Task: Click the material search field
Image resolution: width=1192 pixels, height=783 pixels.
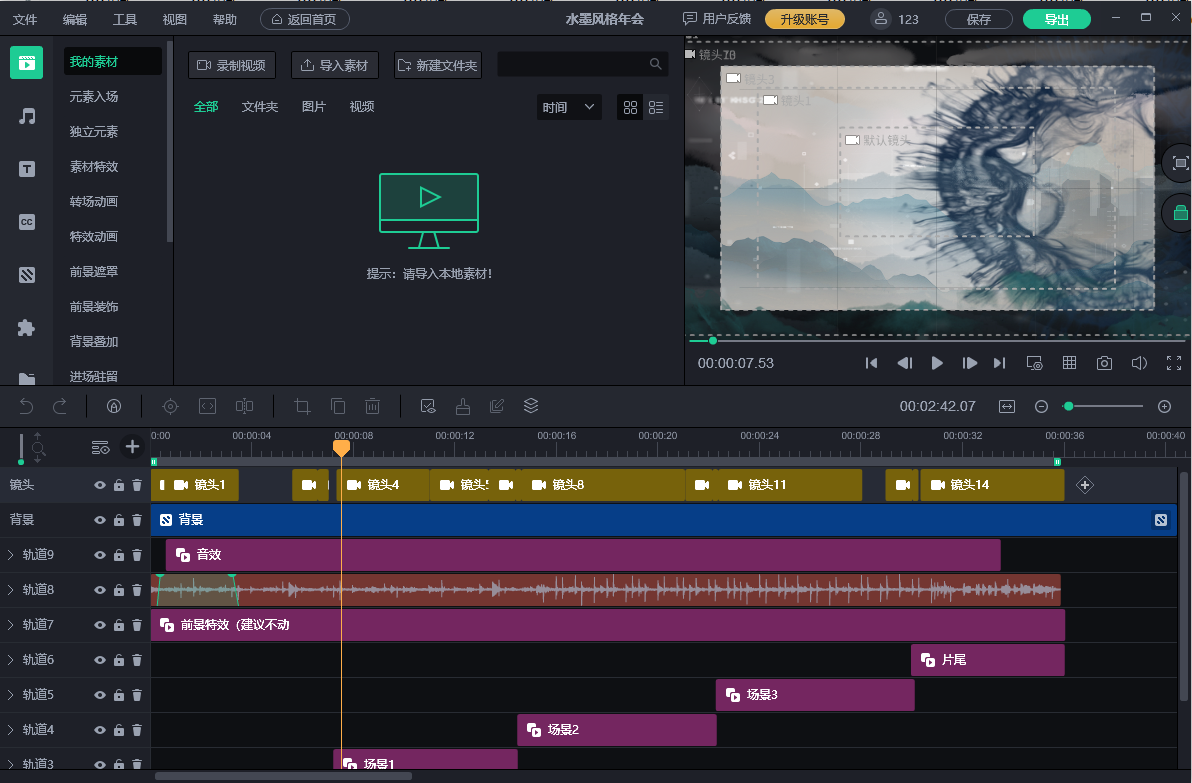Action: [x=582, y=65]
